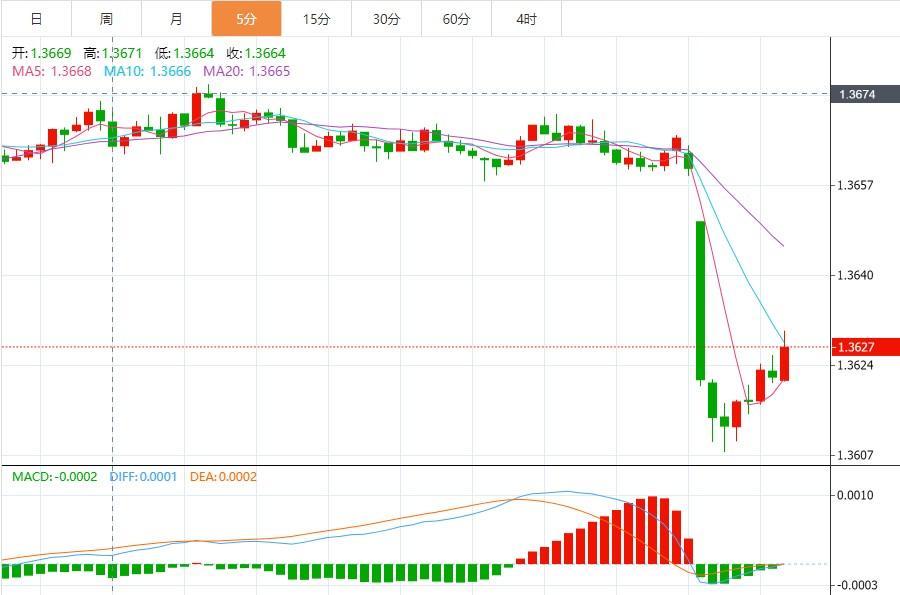Select the last red candle on the chart
900x595 pixels.
[x=785, y=363]
